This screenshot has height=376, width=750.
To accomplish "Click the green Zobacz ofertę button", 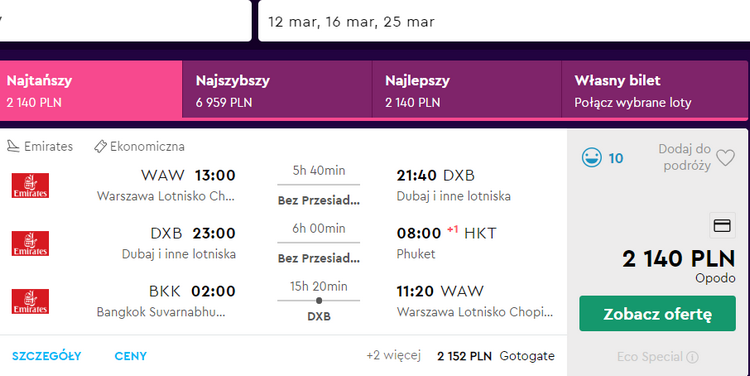I will coord(657,314).
